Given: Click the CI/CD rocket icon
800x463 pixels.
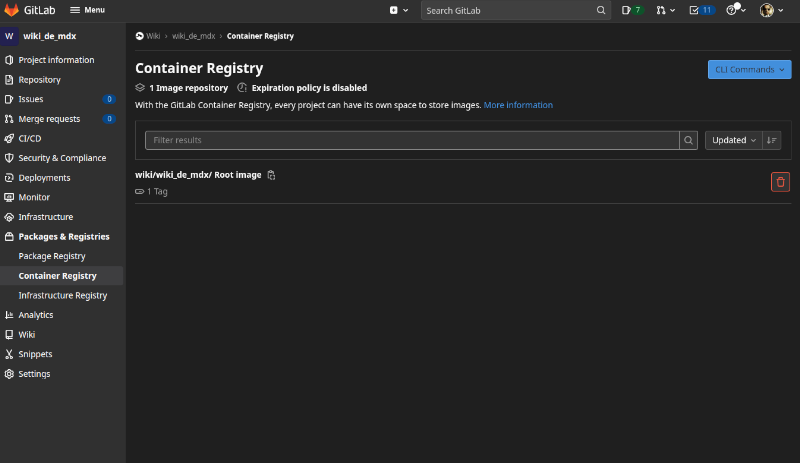Looking at the screenshot, I should pyautogui.click(x=9, y=138).
